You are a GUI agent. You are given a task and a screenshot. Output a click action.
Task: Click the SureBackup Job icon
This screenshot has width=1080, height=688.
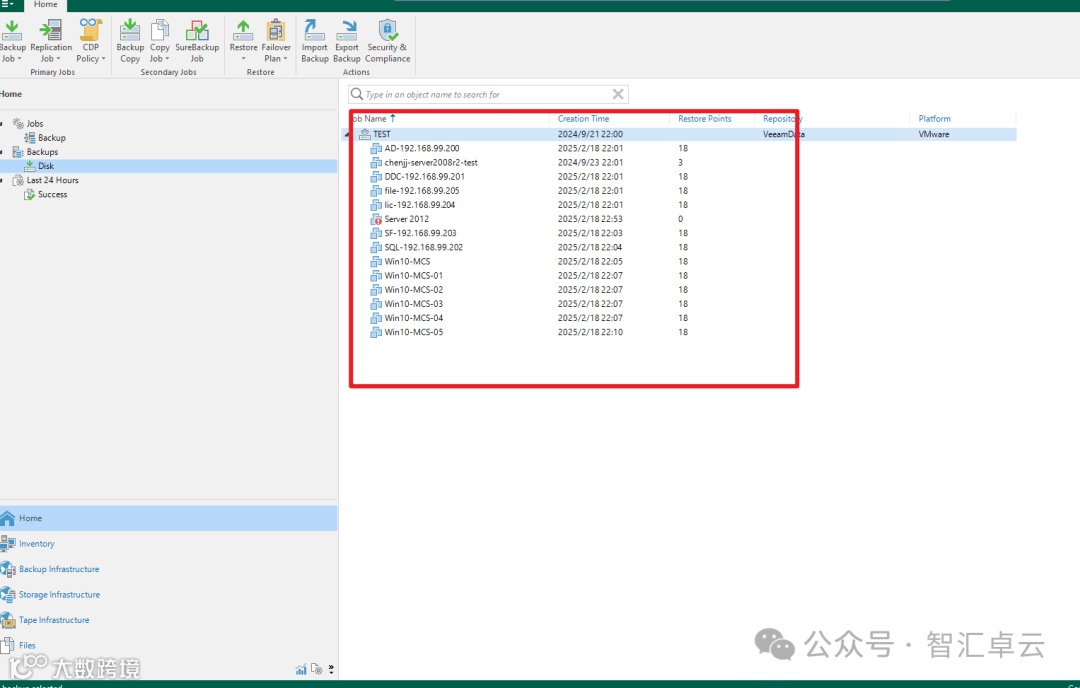(197, 30)
